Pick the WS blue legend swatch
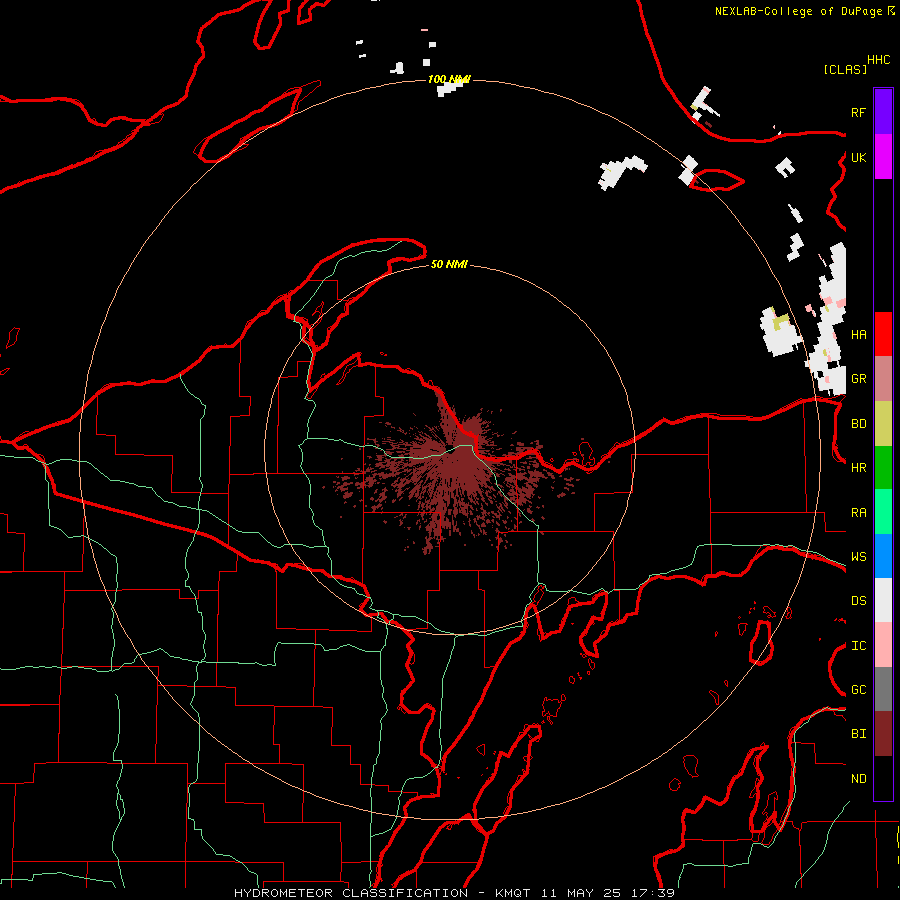 tap(883, 556)
